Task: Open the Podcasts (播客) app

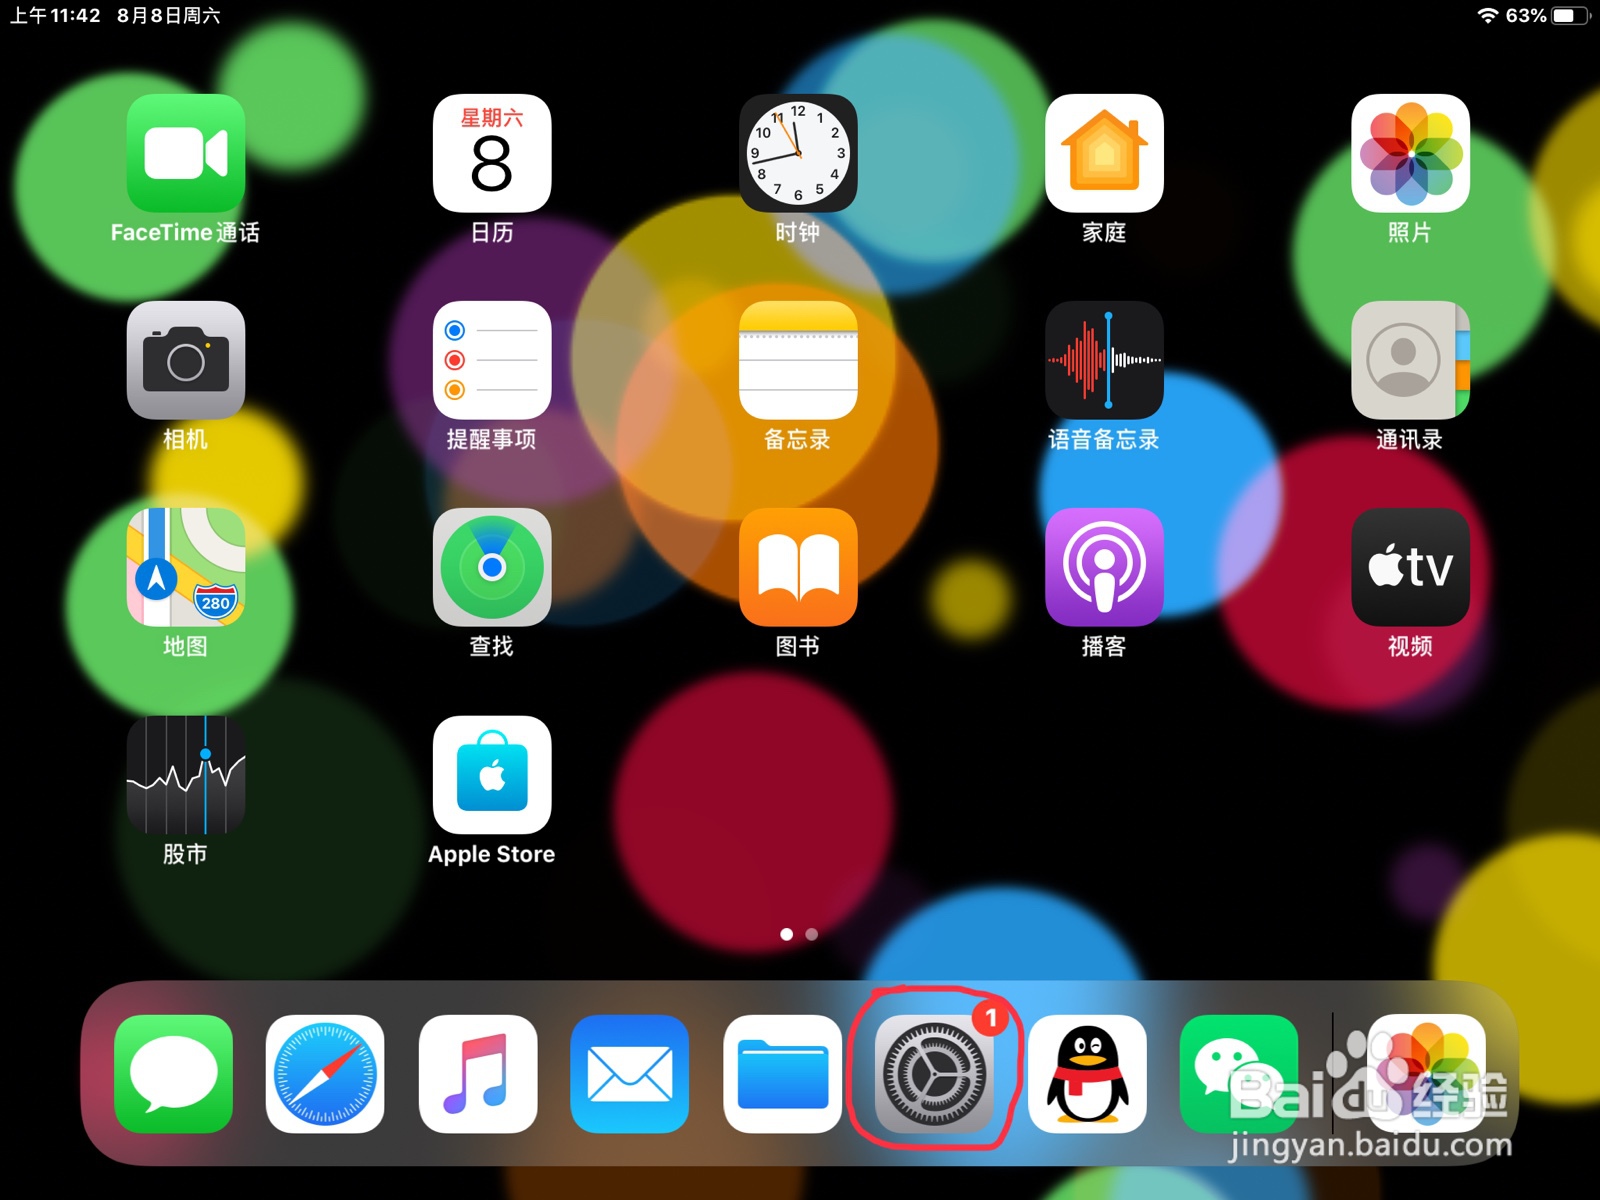Action: (1104, 567)
